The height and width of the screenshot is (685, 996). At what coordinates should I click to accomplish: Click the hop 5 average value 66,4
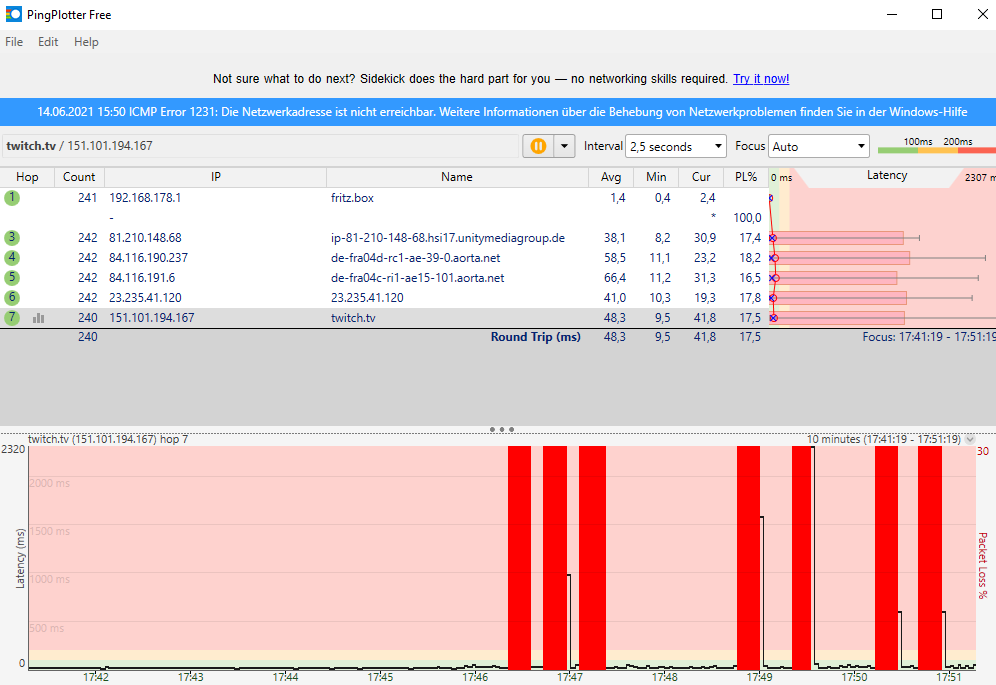point(615,278)
